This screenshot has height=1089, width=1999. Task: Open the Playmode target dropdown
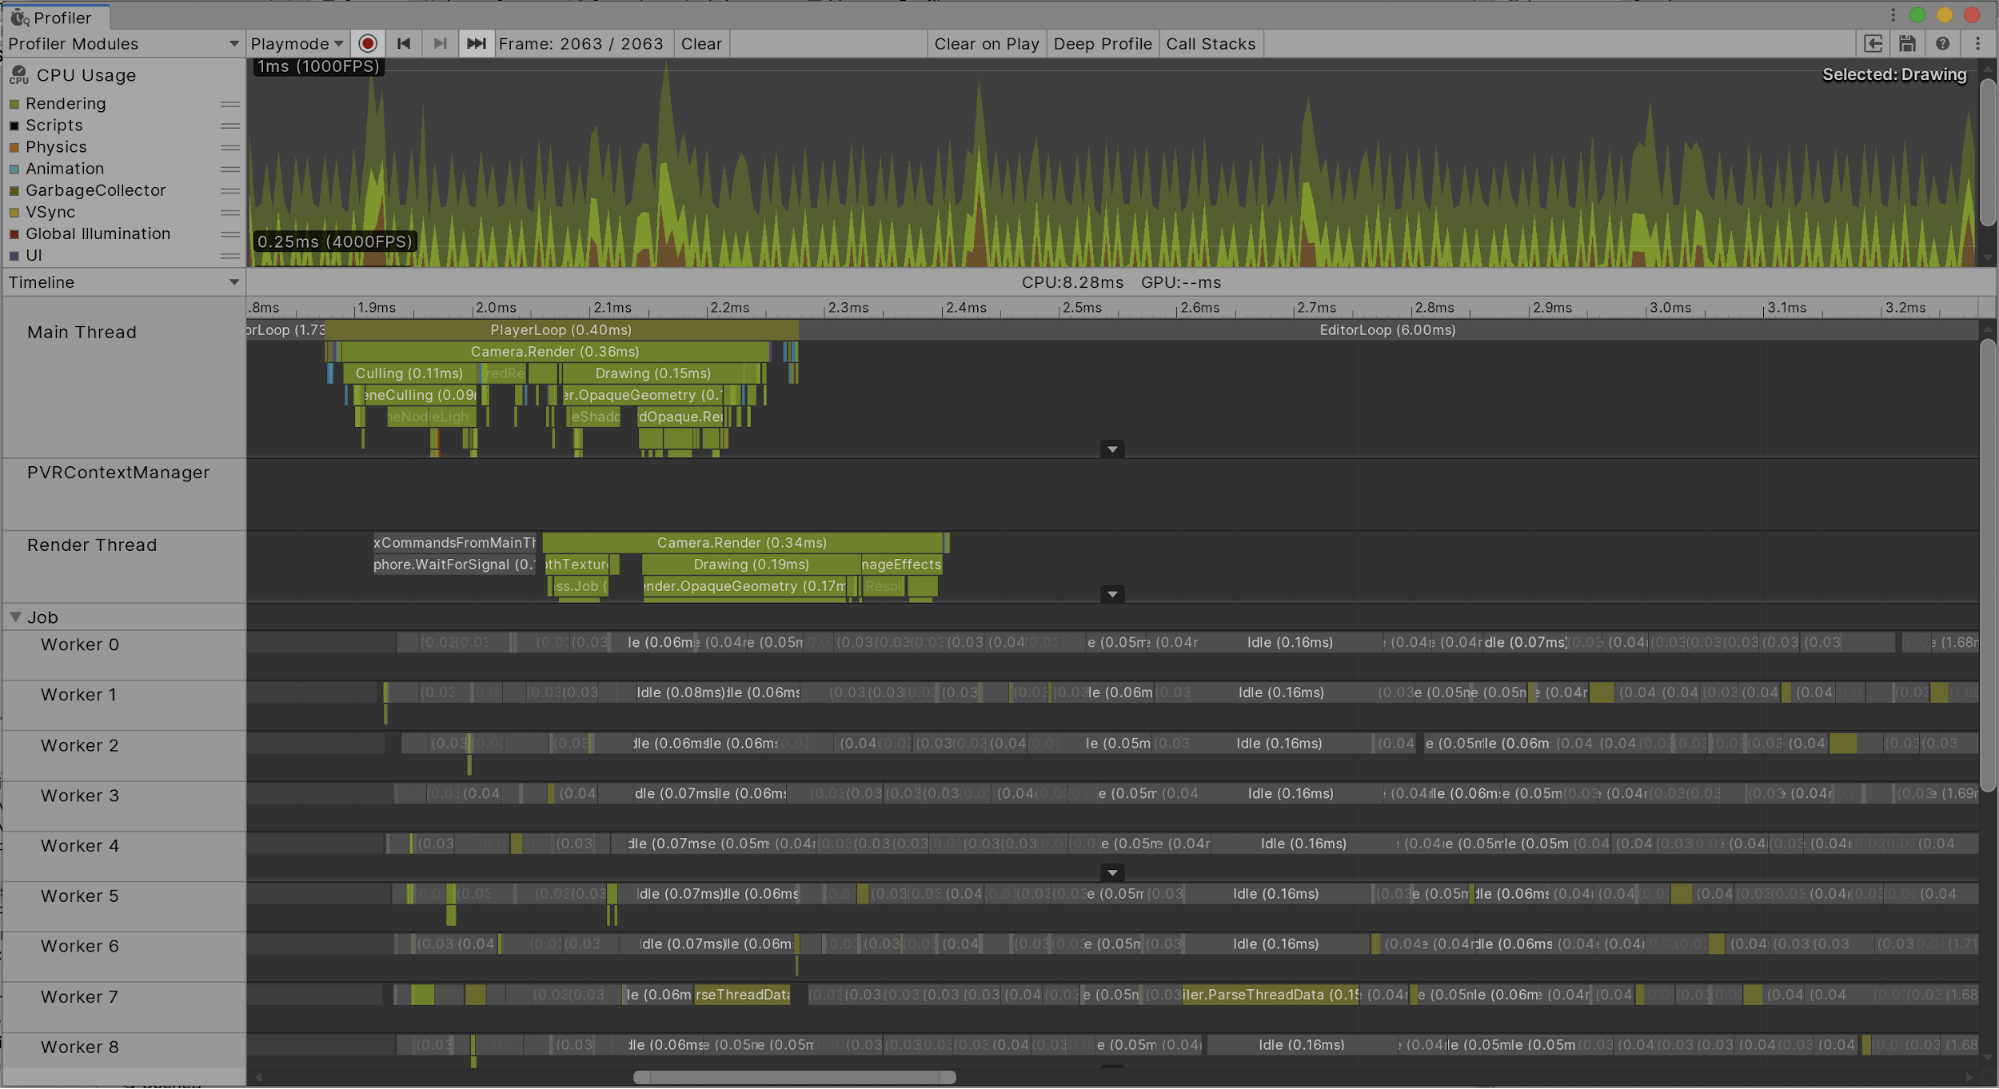point(297,43)
